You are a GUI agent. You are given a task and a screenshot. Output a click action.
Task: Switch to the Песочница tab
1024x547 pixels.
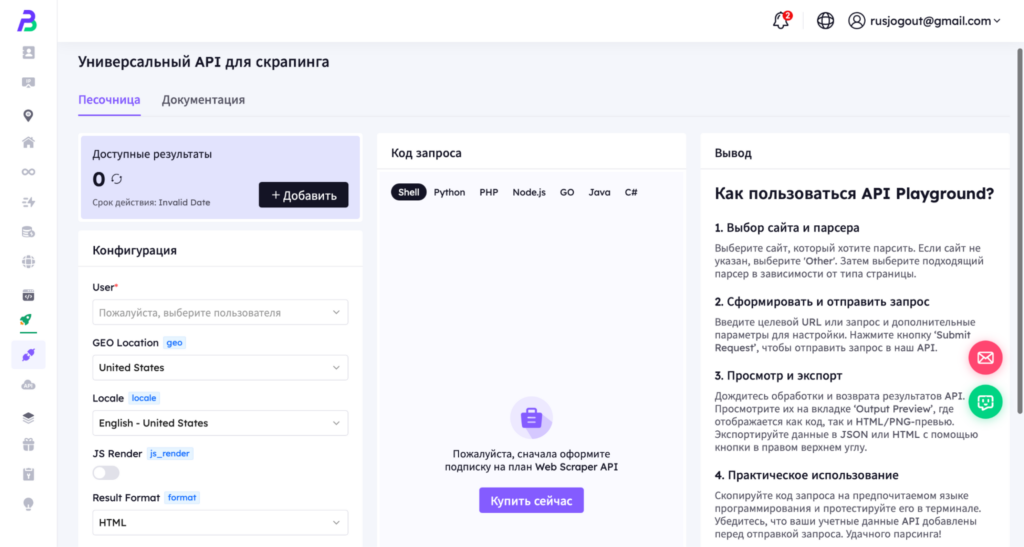(x=109, y=100)
